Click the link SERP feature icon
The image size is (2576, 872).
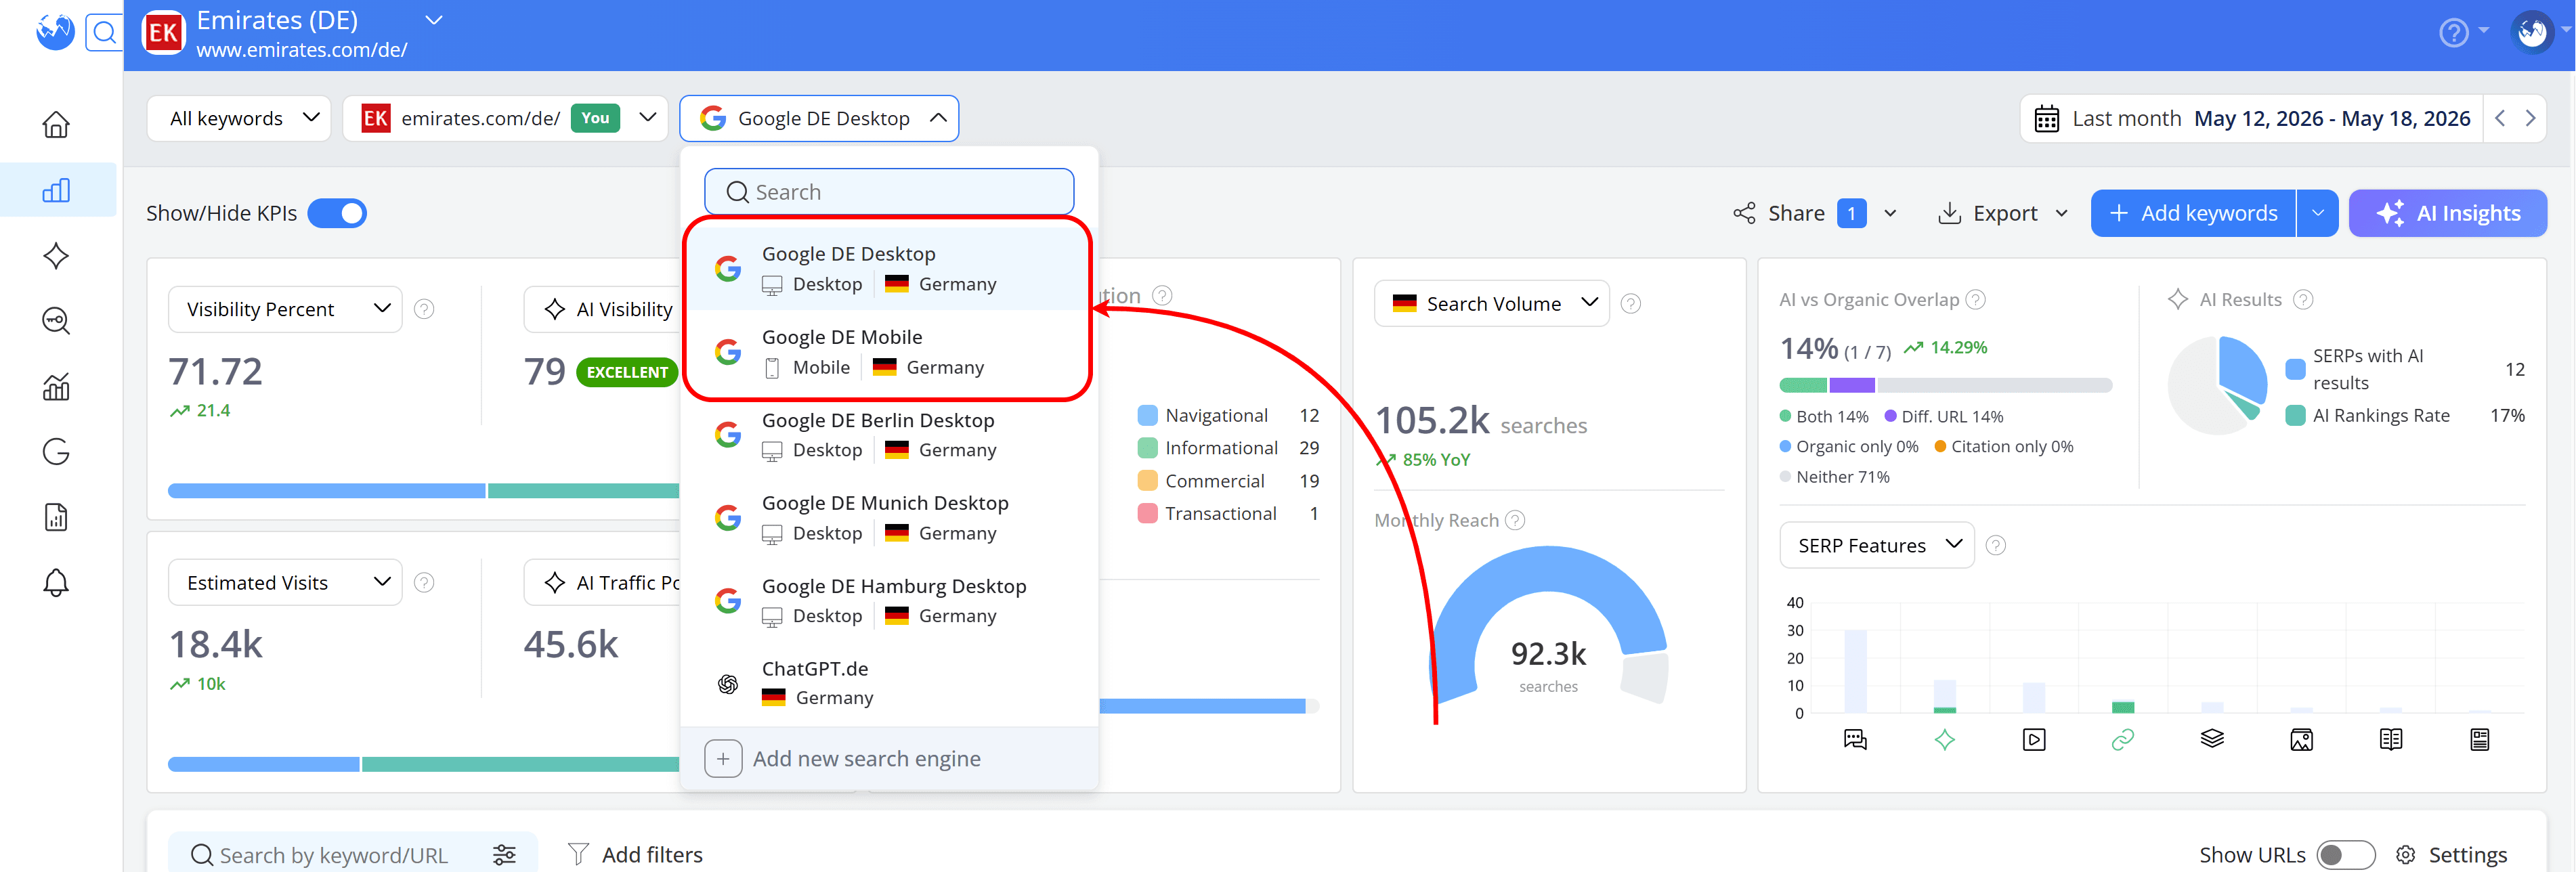point(2122,740)
